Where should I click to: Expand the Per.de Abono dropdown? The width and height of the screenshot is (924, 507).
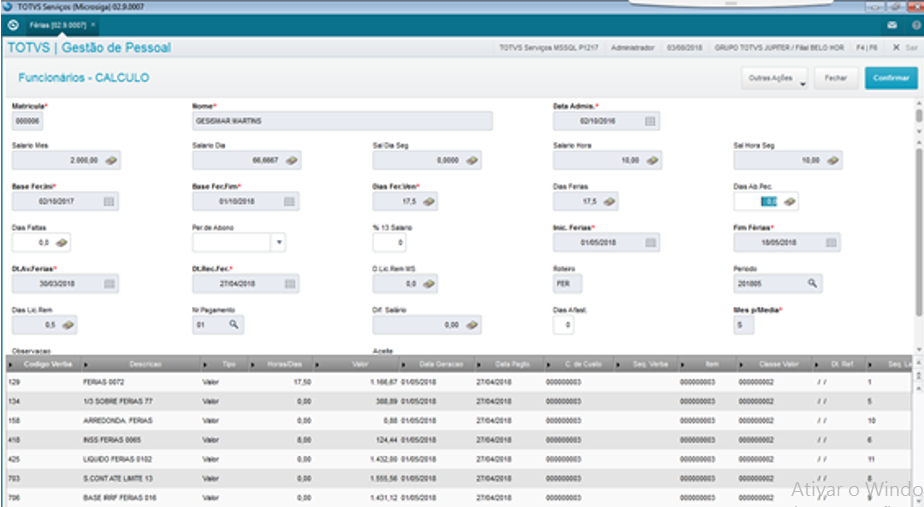[279, 242]
